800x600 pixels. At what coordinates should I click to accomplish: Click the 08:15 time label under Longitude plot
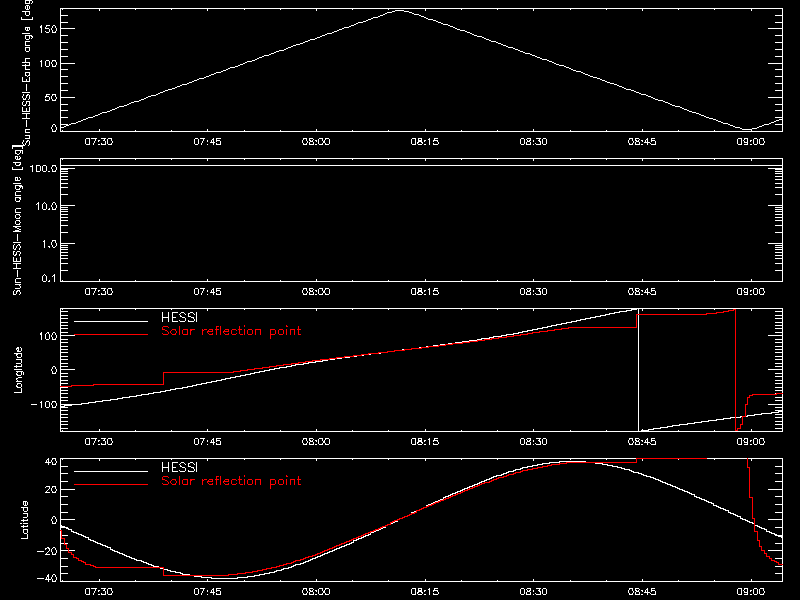tap(424, 442)
